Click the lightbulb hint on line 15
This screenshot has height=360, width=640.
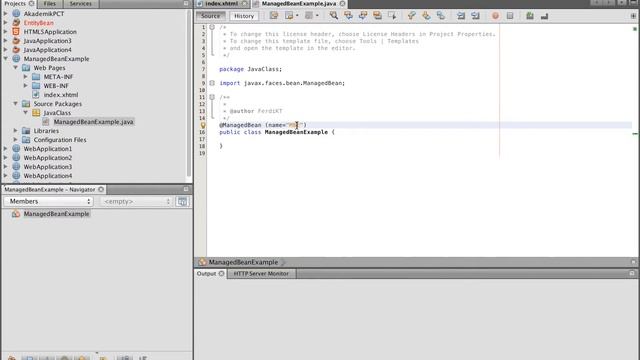(202, 125)
